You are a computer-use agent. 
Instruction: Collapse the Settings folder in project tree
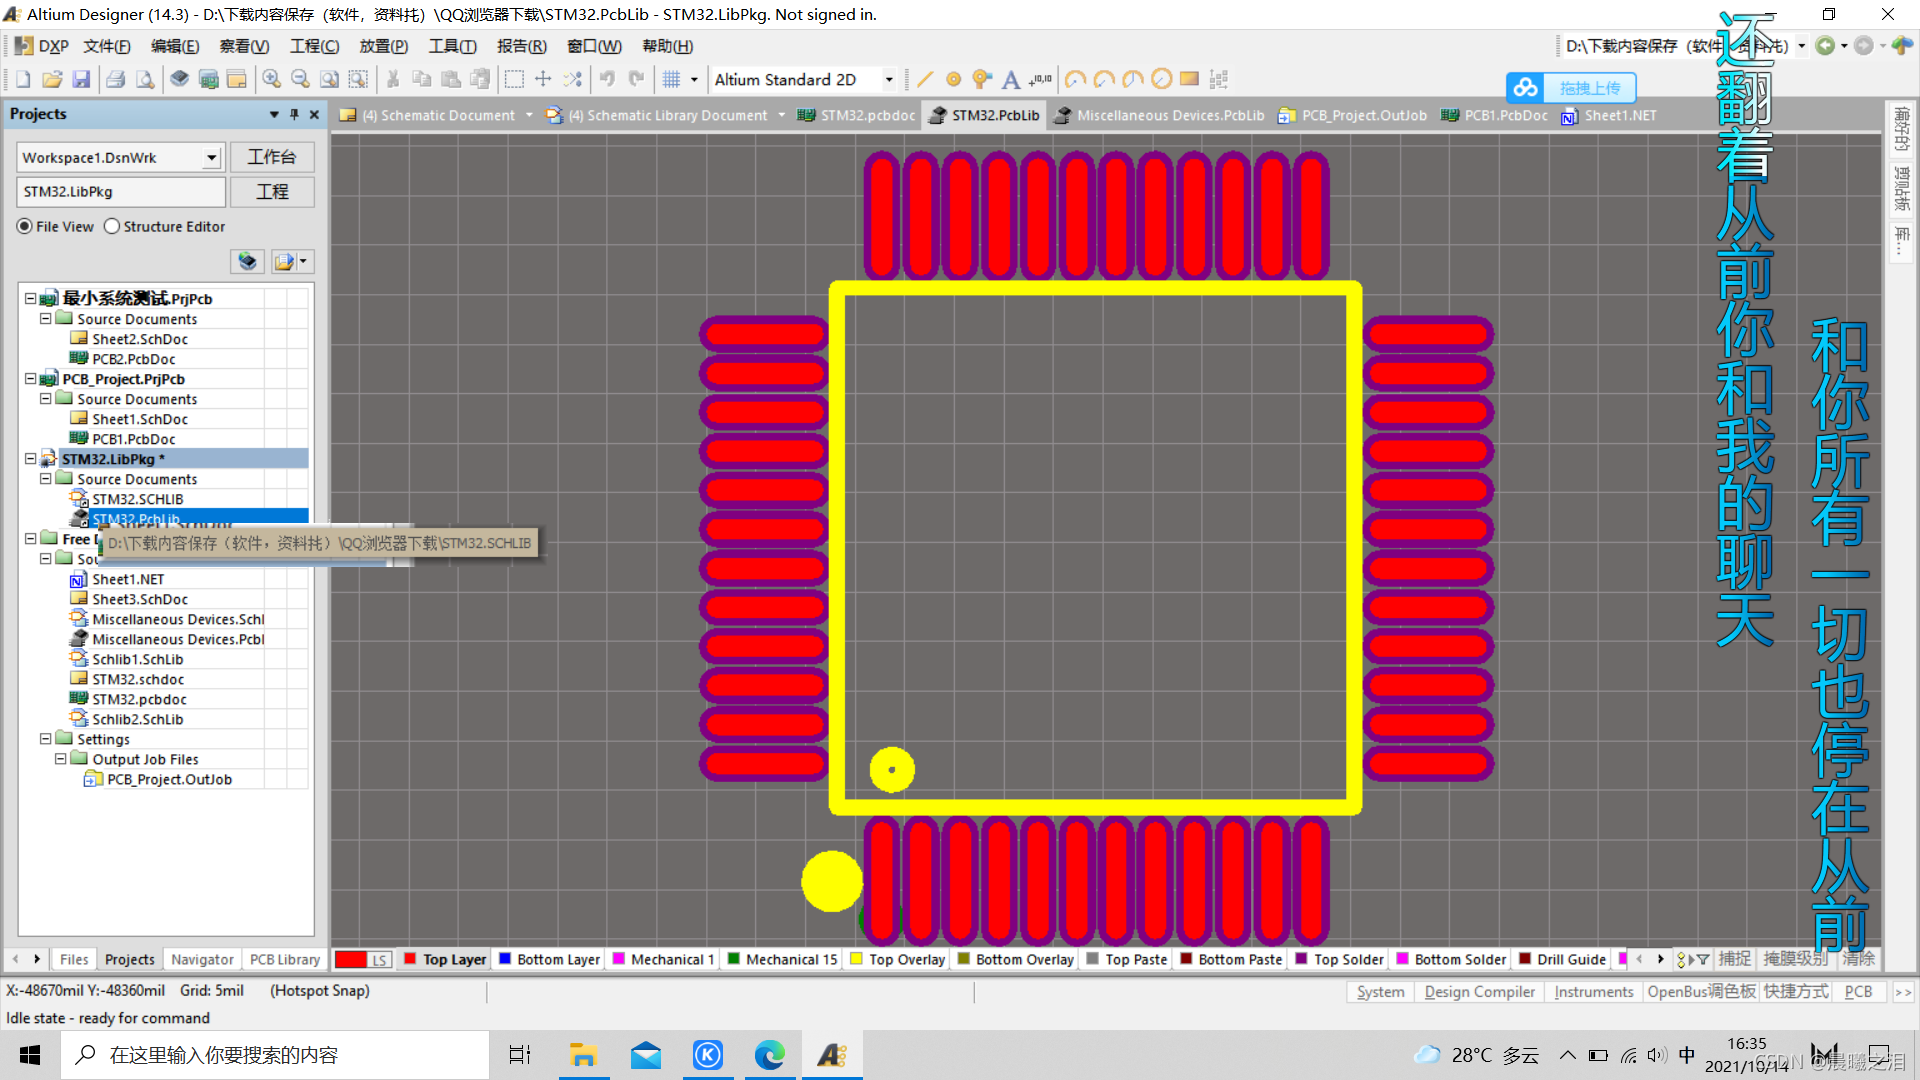45,739
